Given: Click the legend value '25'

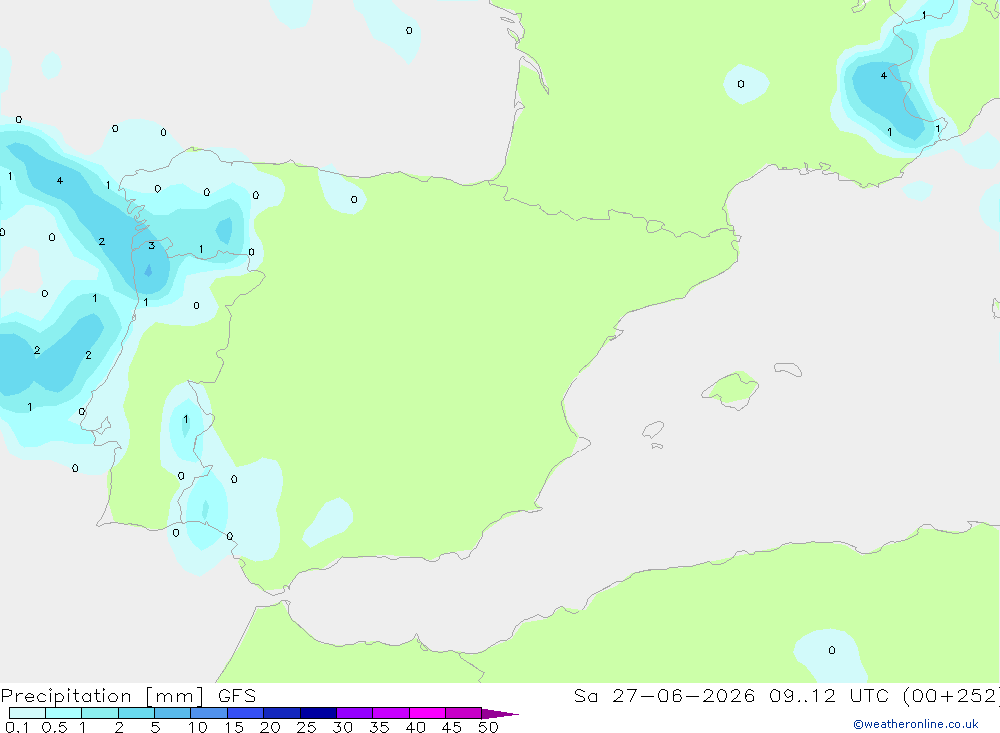Looking at the screenshot, I should pos(306,727).
